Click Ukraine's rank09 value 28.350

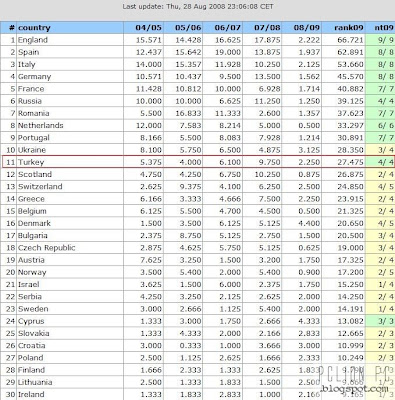tap(350, 150)
